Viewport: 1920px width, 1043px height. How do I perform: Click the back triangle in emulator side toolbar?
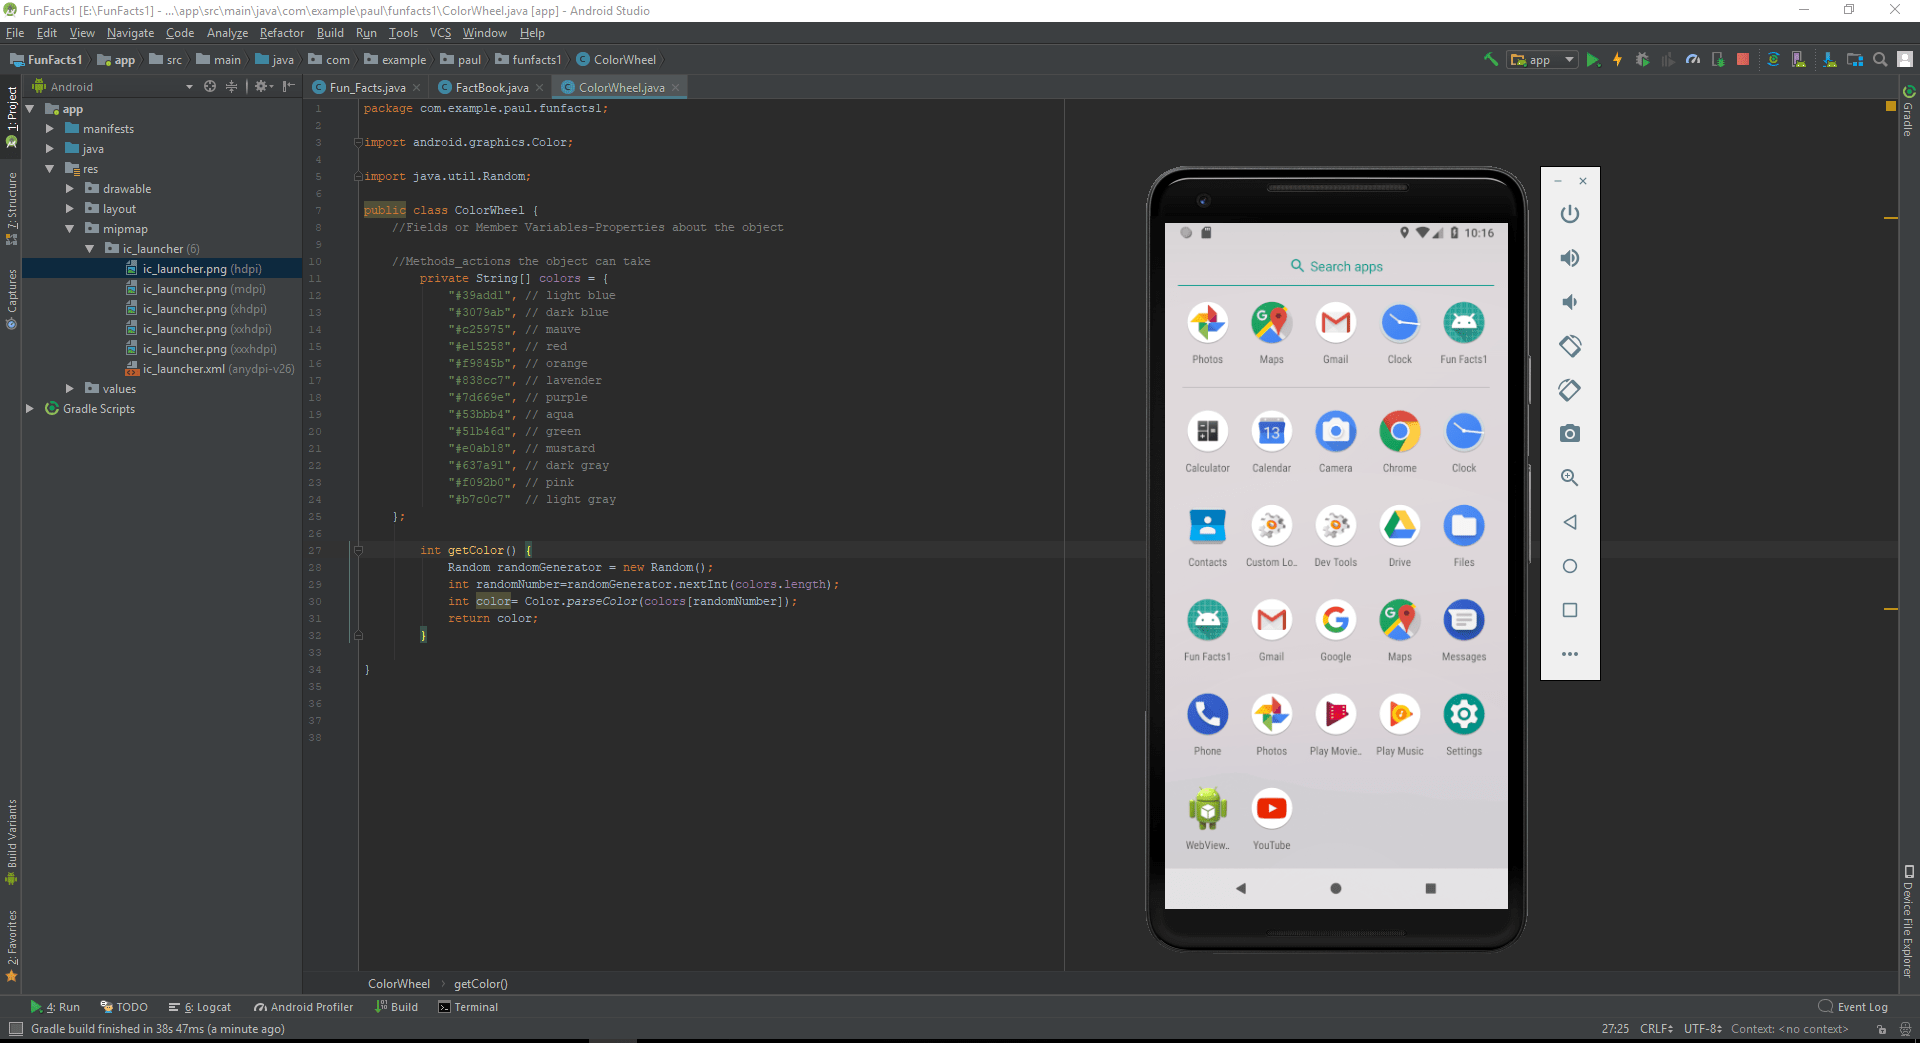(x=1570, y=522)
